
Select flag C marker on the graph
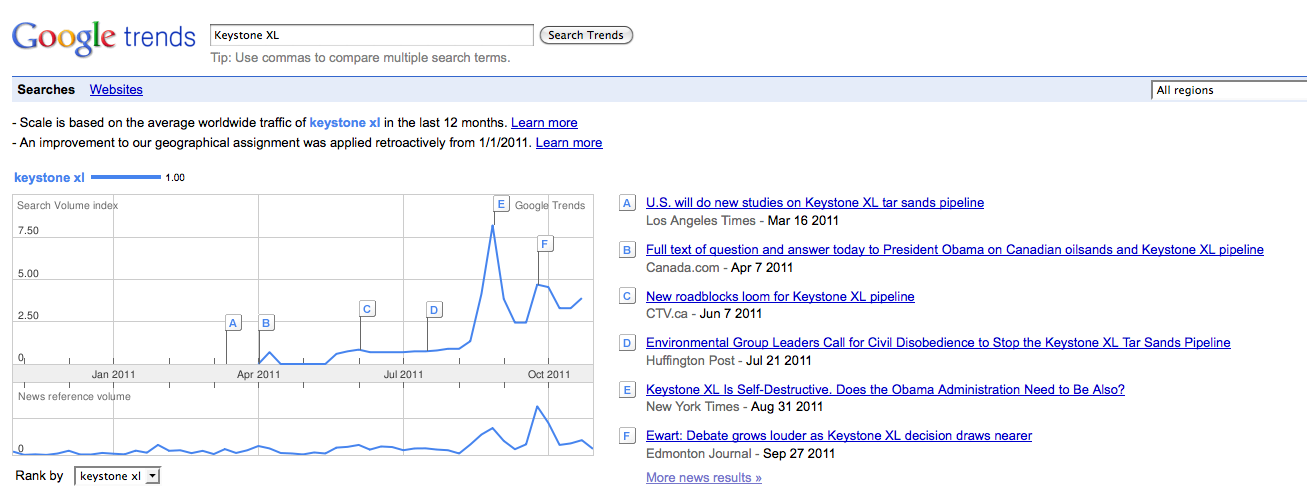coord(367,309)
